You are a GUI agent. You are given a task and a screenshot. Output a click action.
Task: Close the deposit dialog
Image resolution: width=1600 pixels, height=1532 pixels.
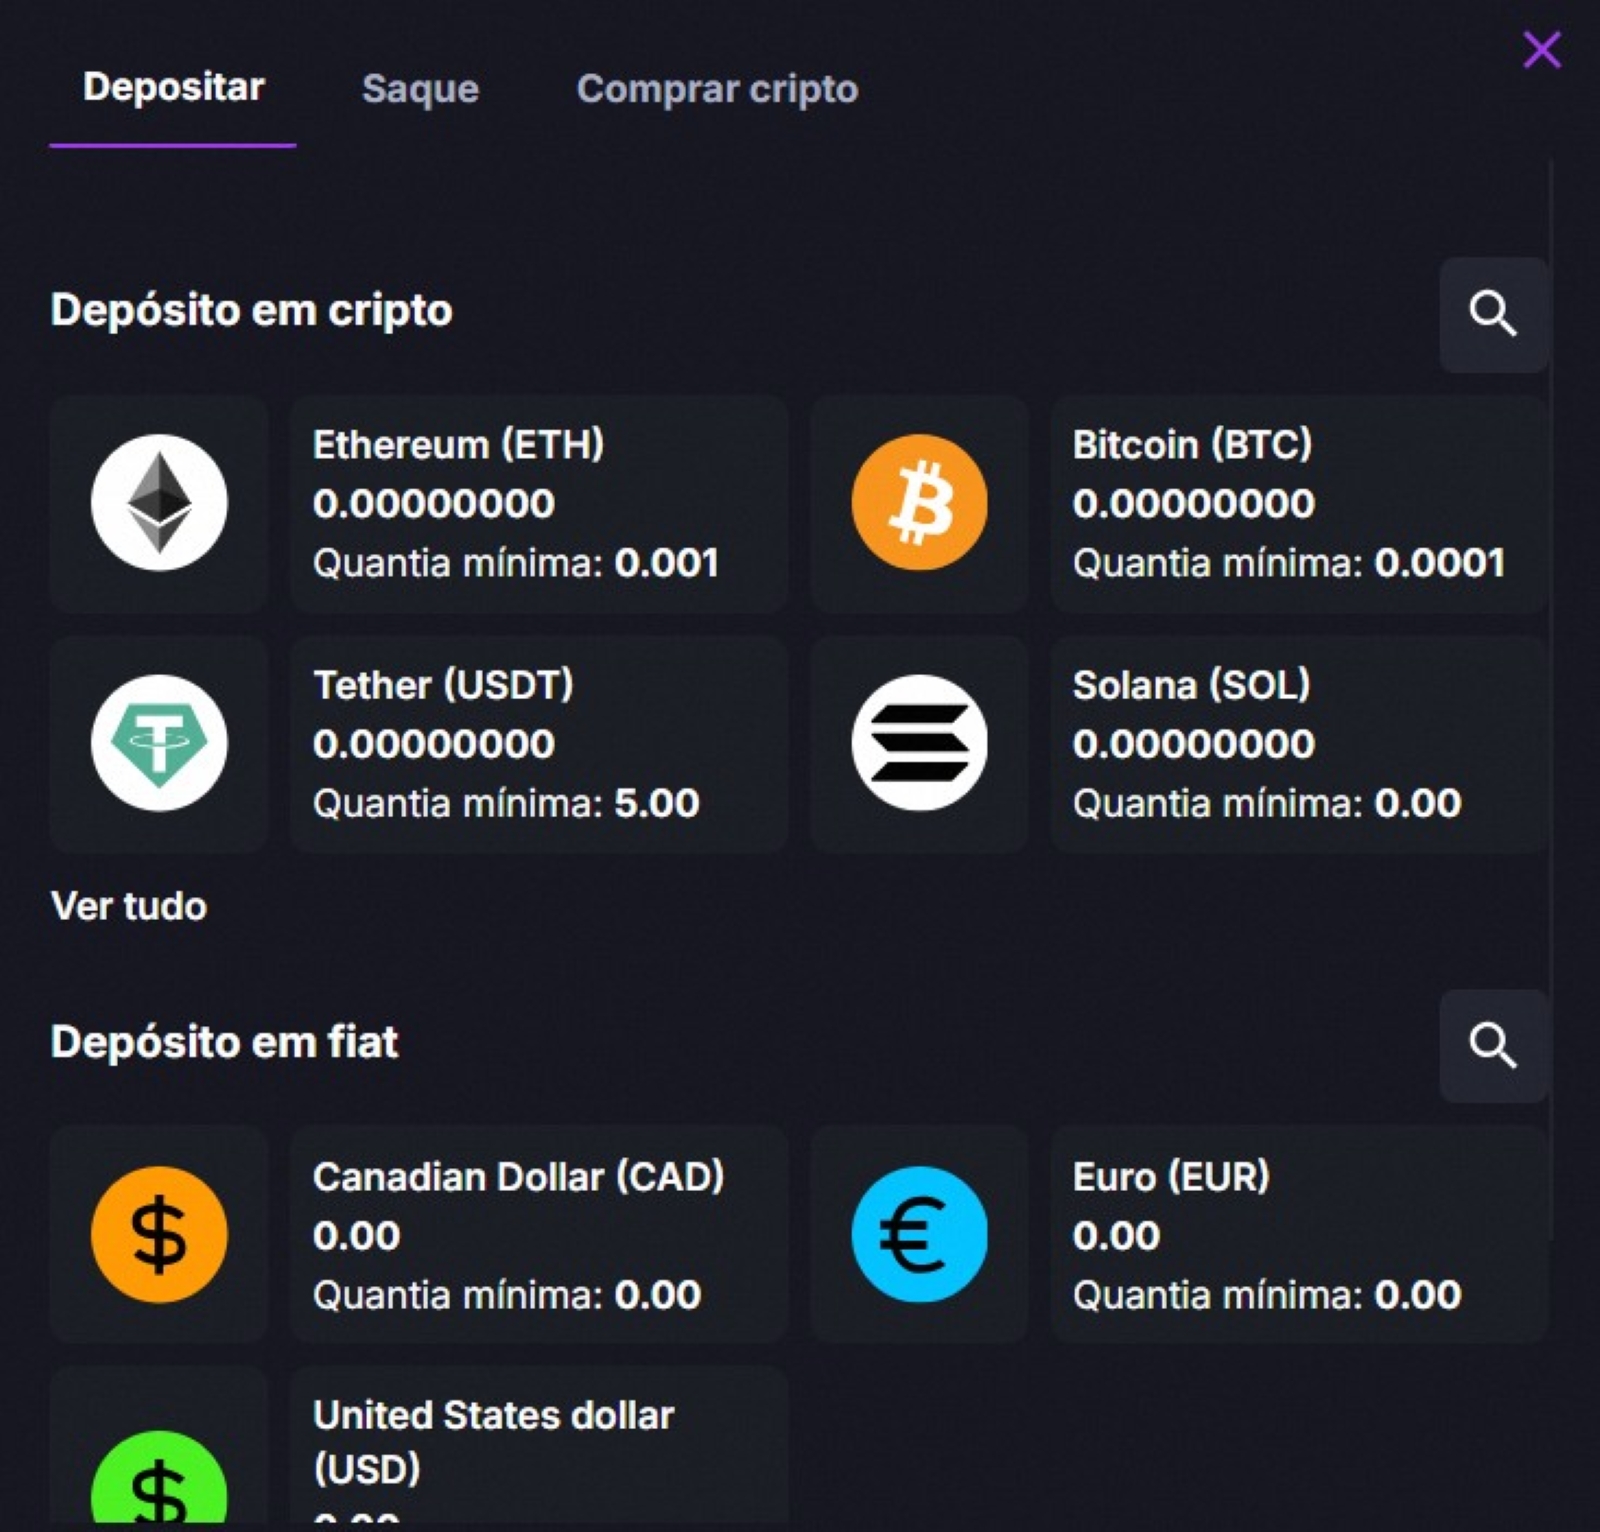(1541, 49)
